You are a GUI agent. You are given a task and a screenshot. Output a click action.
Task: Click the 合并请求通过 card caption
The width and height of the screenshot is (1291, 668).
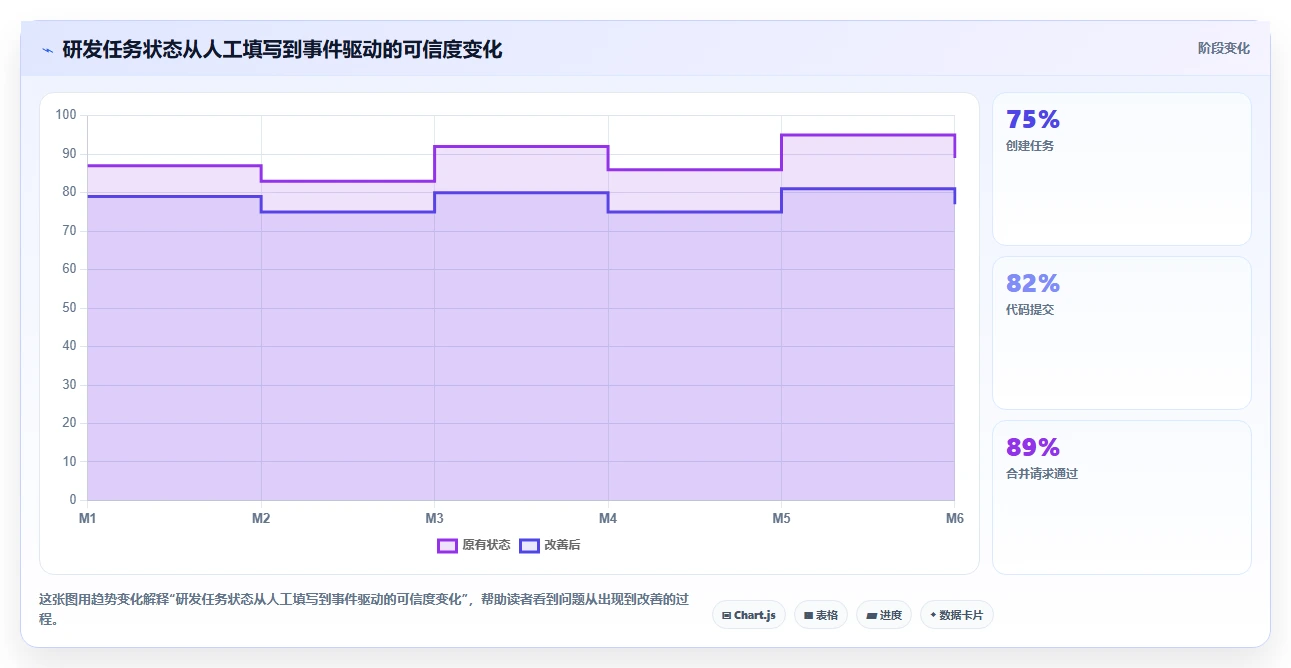pyautogui.click(x=1042, y=474)
